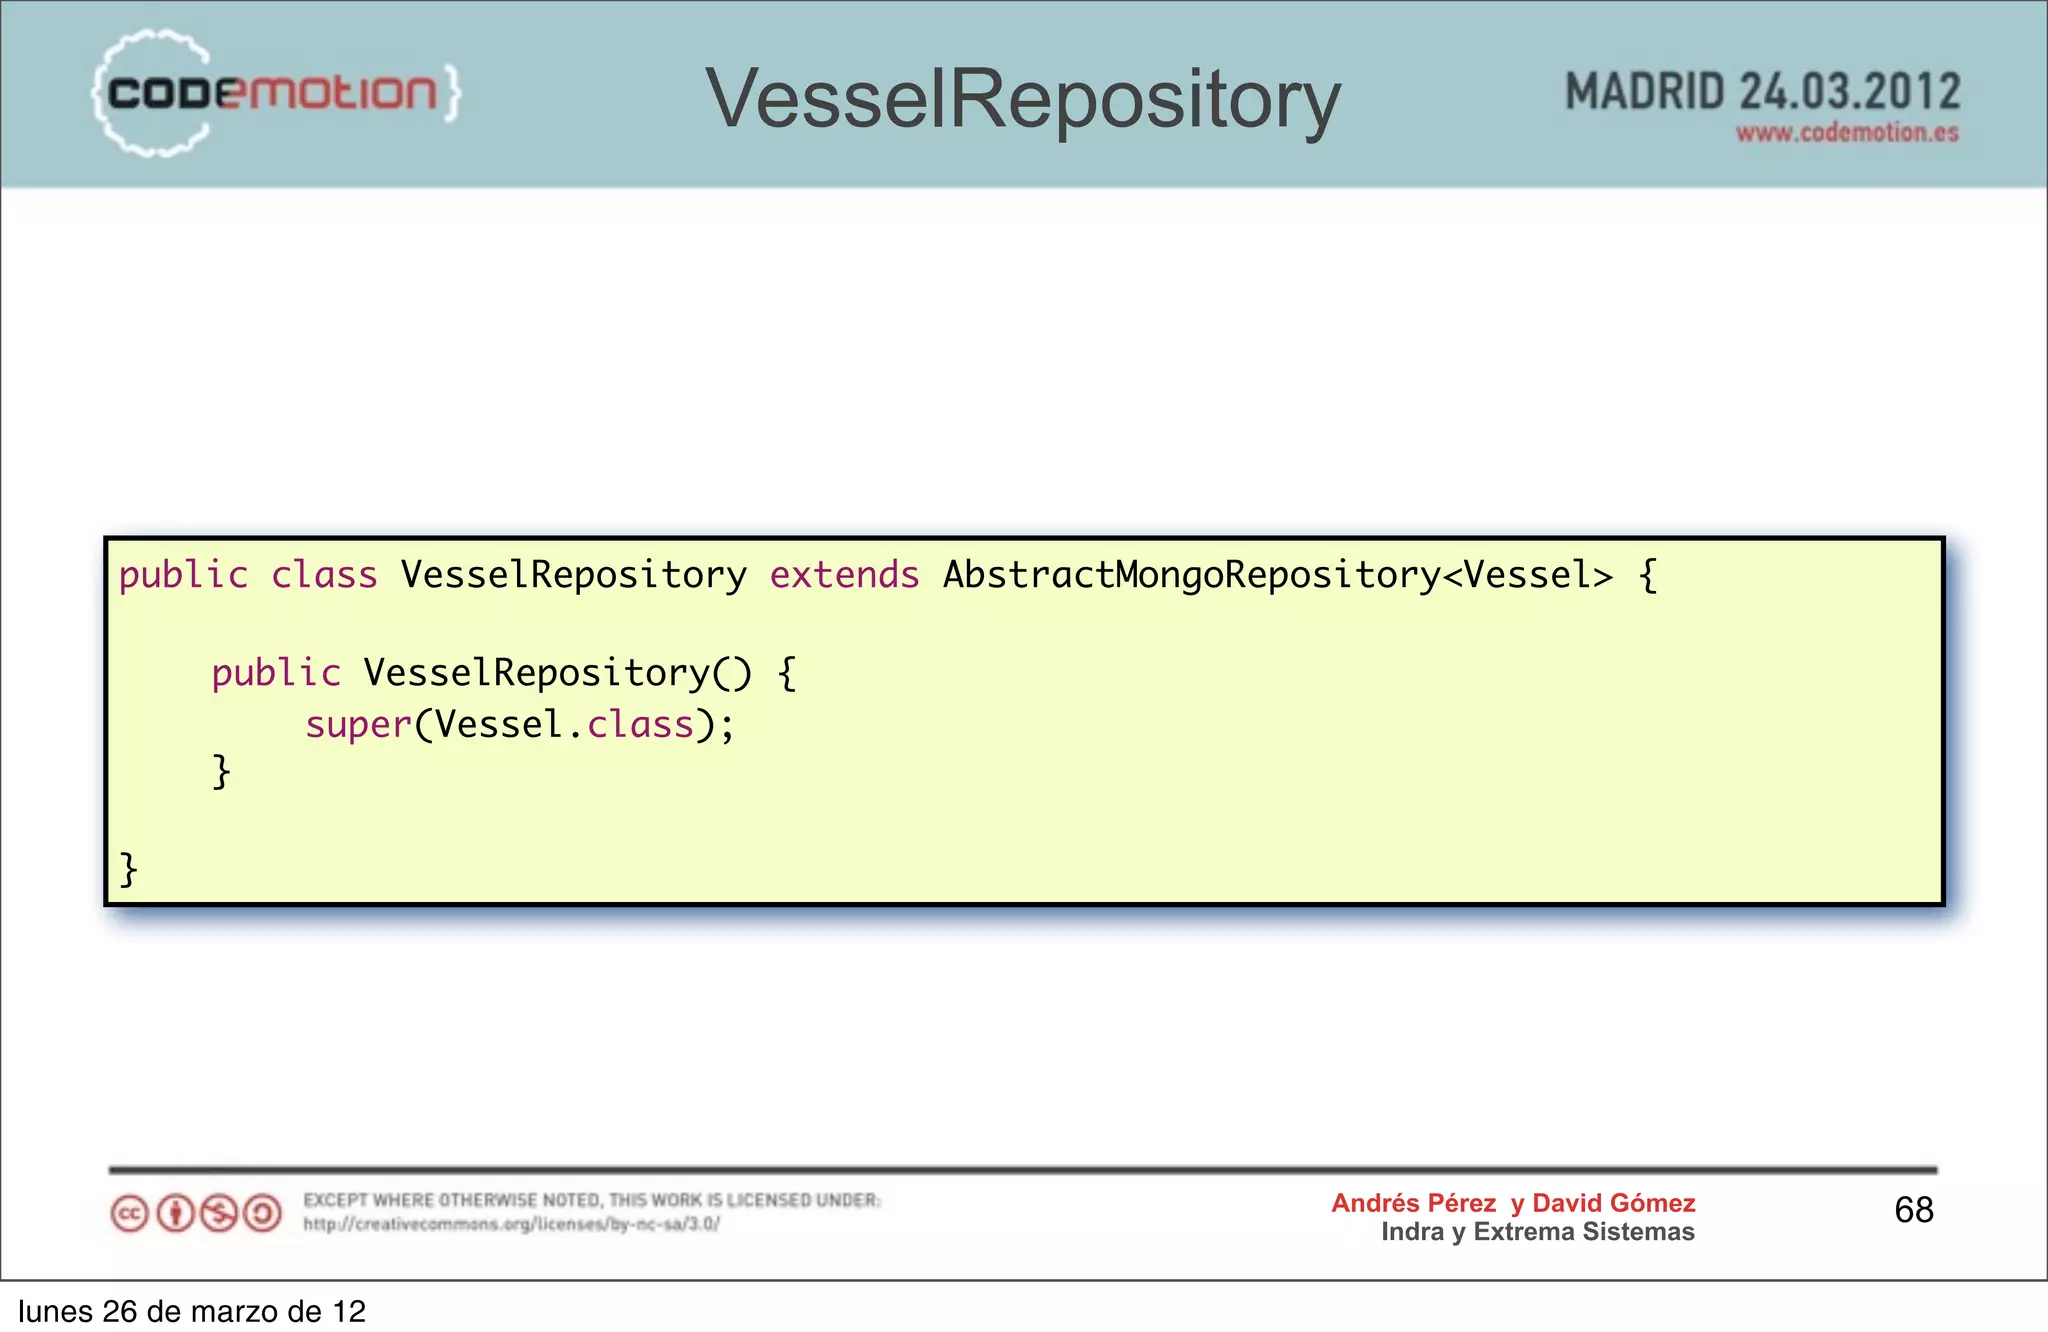Open the creativecommons.org license URL
2048x1332 pixels.
[x=511, y=1224]
